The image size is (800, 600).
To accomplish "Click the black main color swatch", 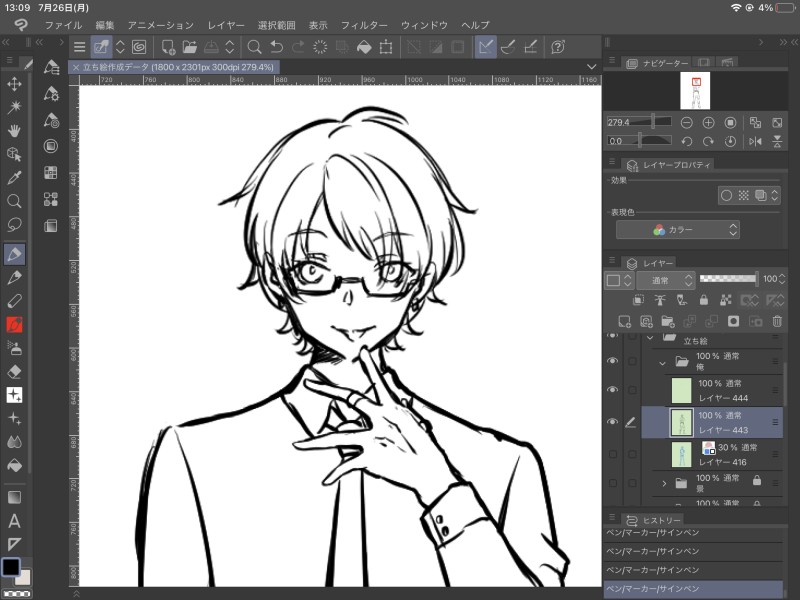I will point(11,566).
